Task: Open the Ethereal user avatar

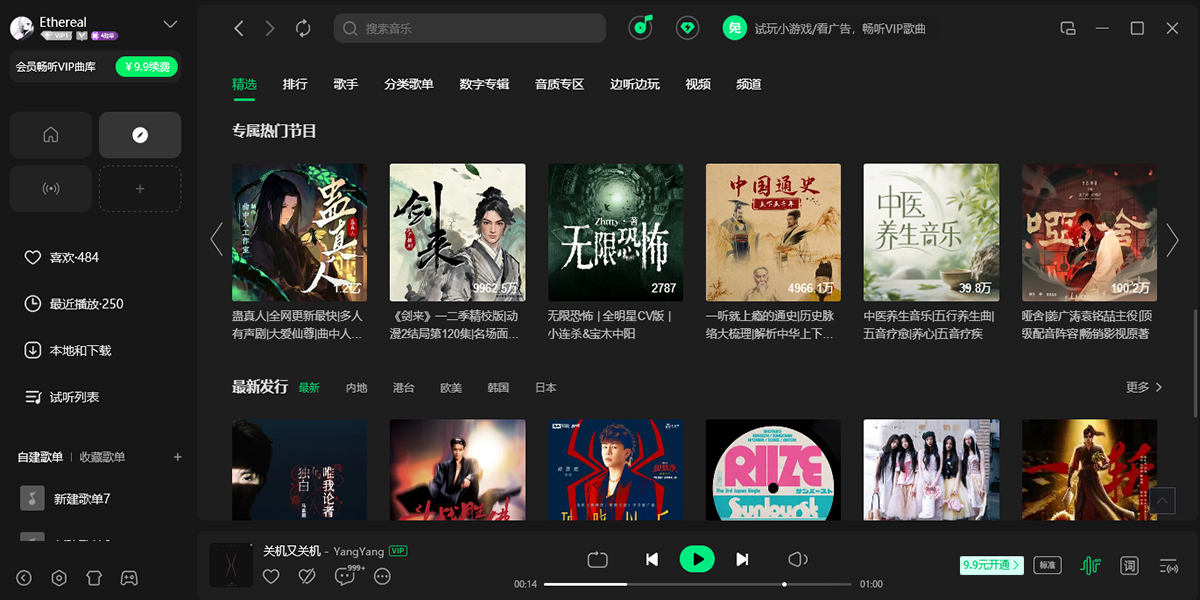Action: [x=22, y=29]
